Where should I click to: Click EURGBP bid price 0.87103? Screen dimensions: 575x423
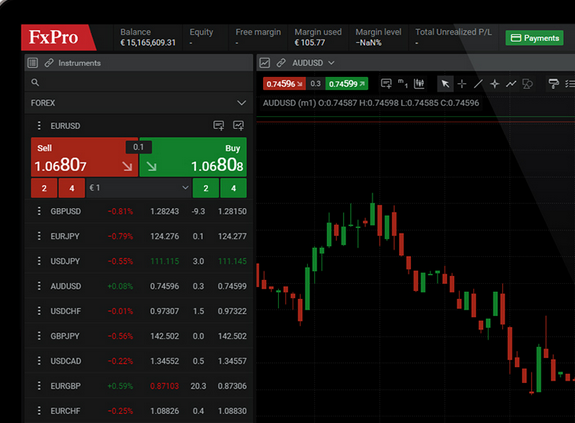165,386
